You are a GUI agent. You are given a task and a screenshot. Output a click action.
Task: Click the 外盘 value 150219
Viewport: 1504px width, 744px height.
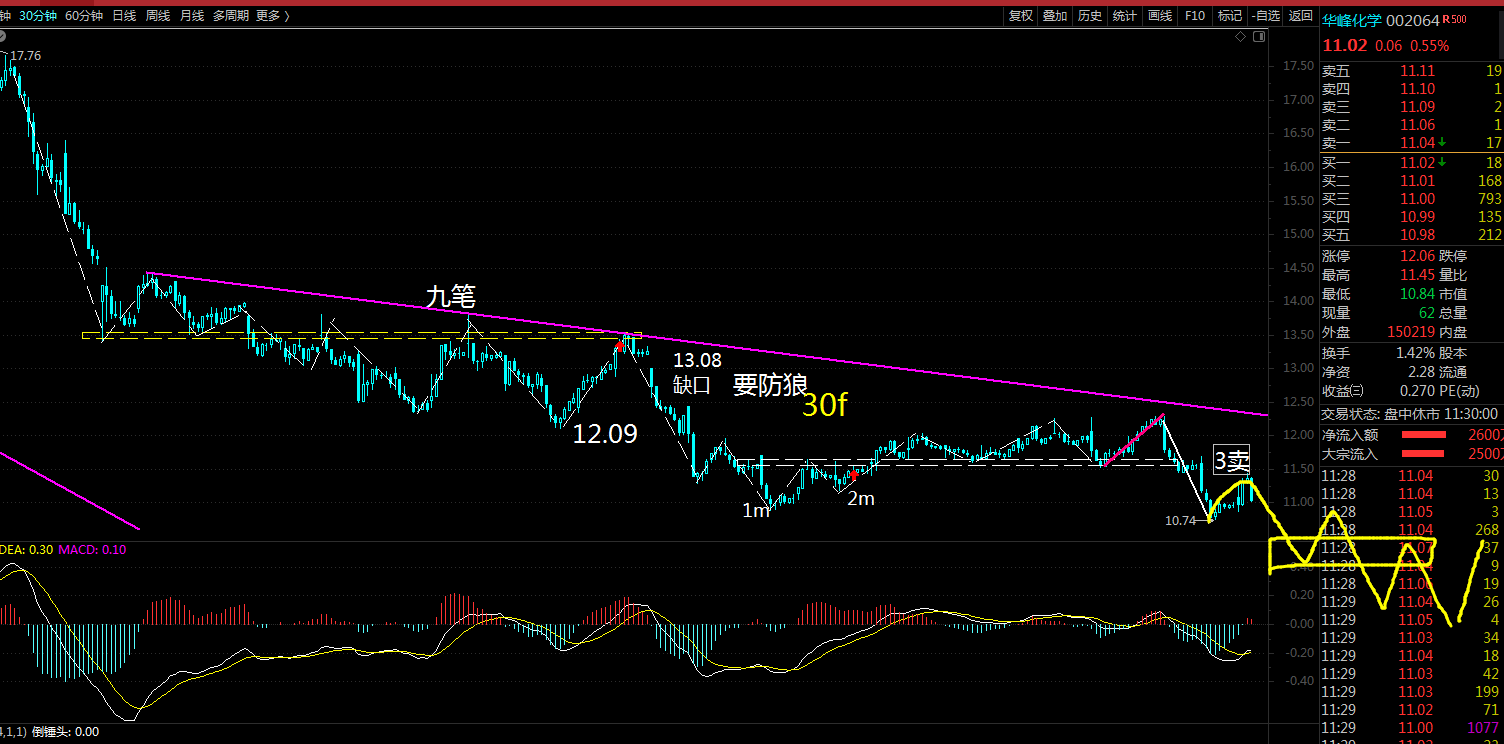point(1411,332)
